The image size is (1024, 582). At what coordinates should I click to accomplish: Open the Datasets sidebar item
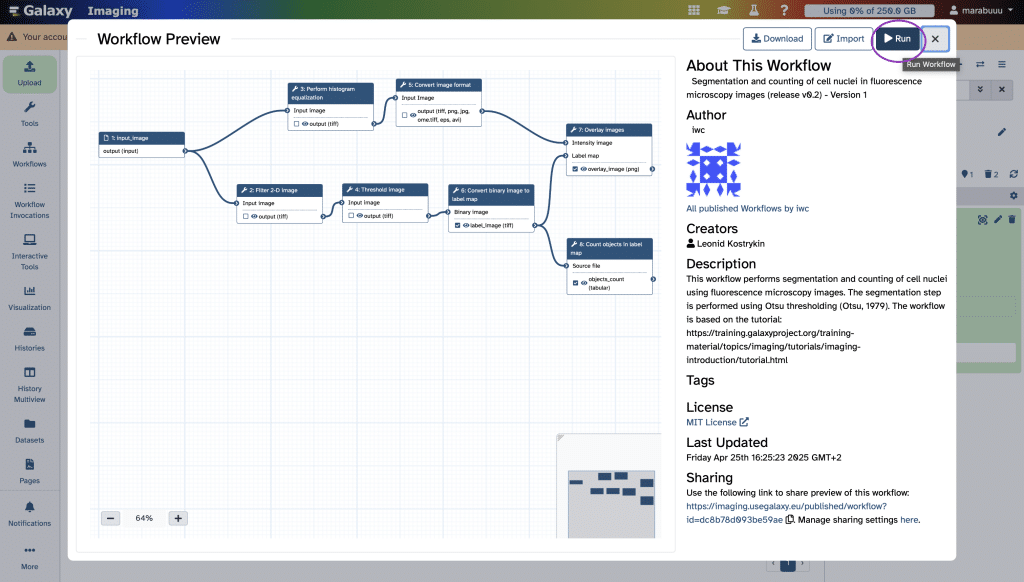(x=29, y=430)
